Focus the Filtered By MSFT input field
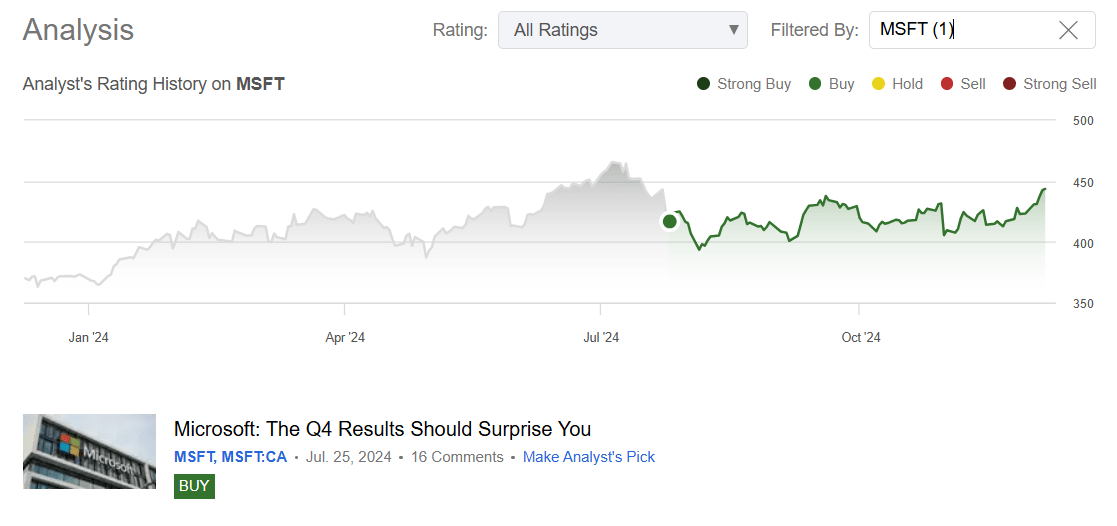Viewport: 1117px width, 526px height. coord(960,30)
